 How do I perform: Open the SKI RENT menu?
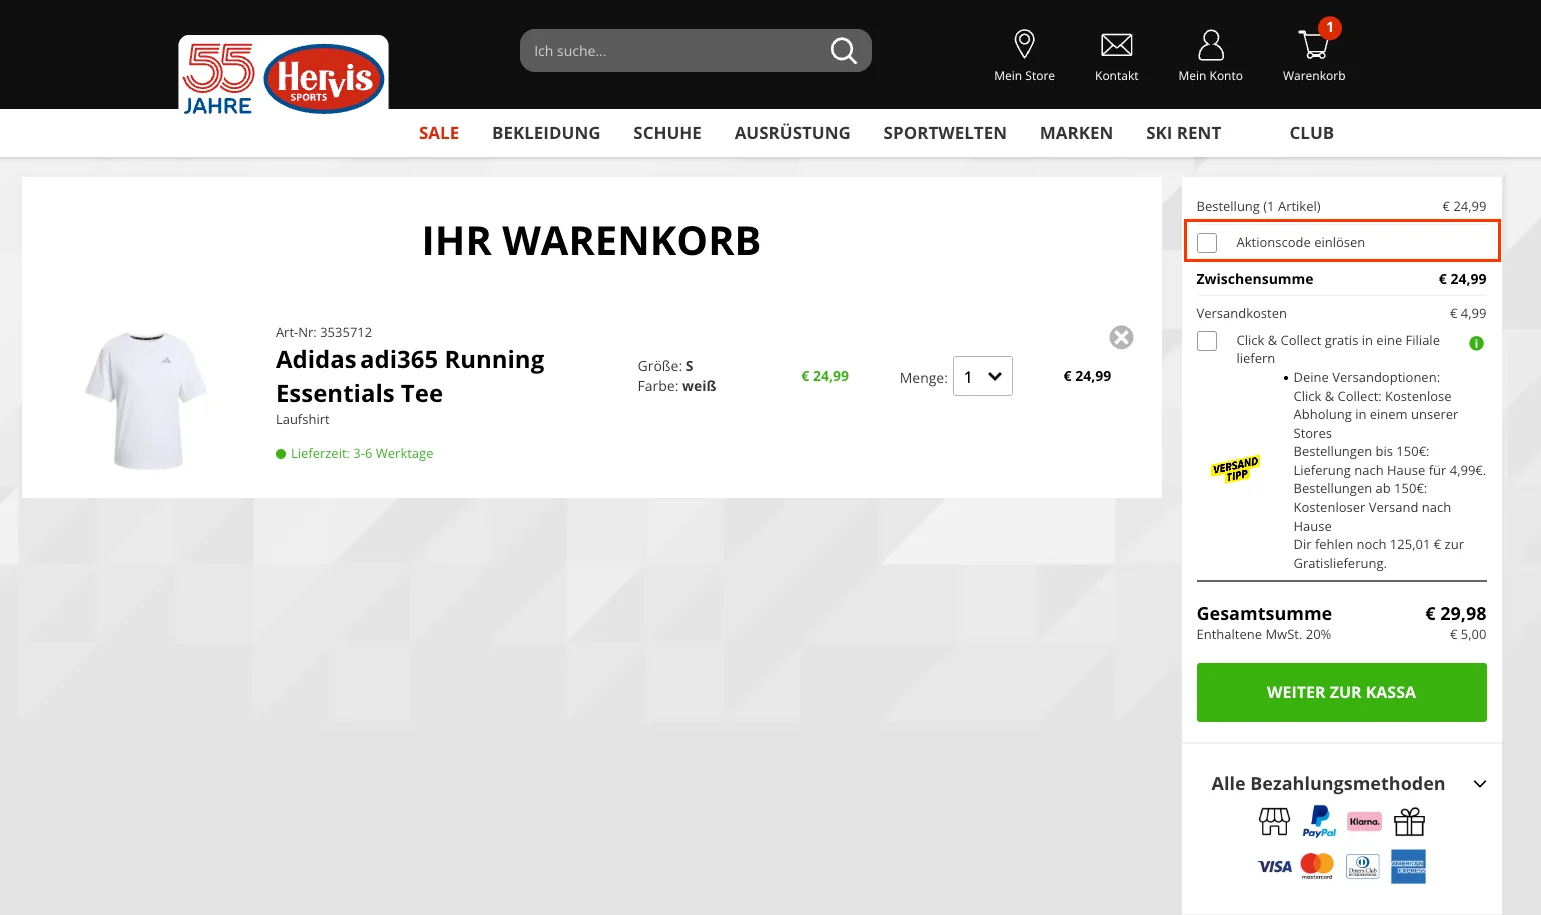point(1183,133)
